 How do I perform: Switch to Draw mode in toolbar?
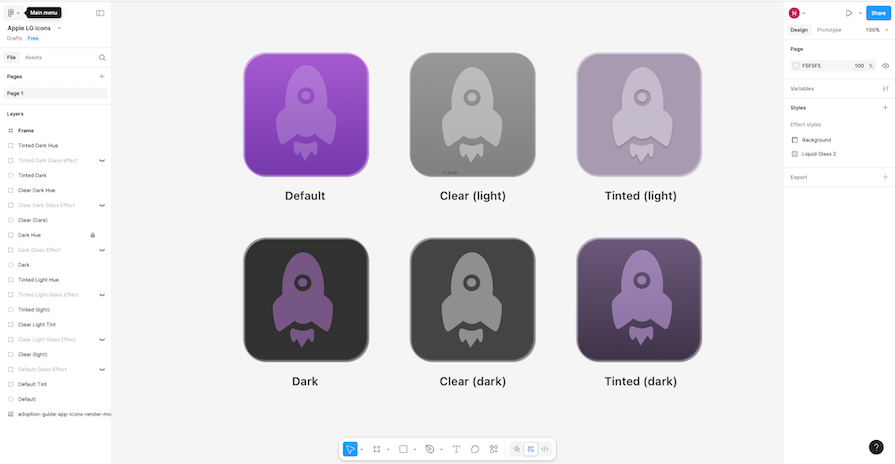coord(516,449)
